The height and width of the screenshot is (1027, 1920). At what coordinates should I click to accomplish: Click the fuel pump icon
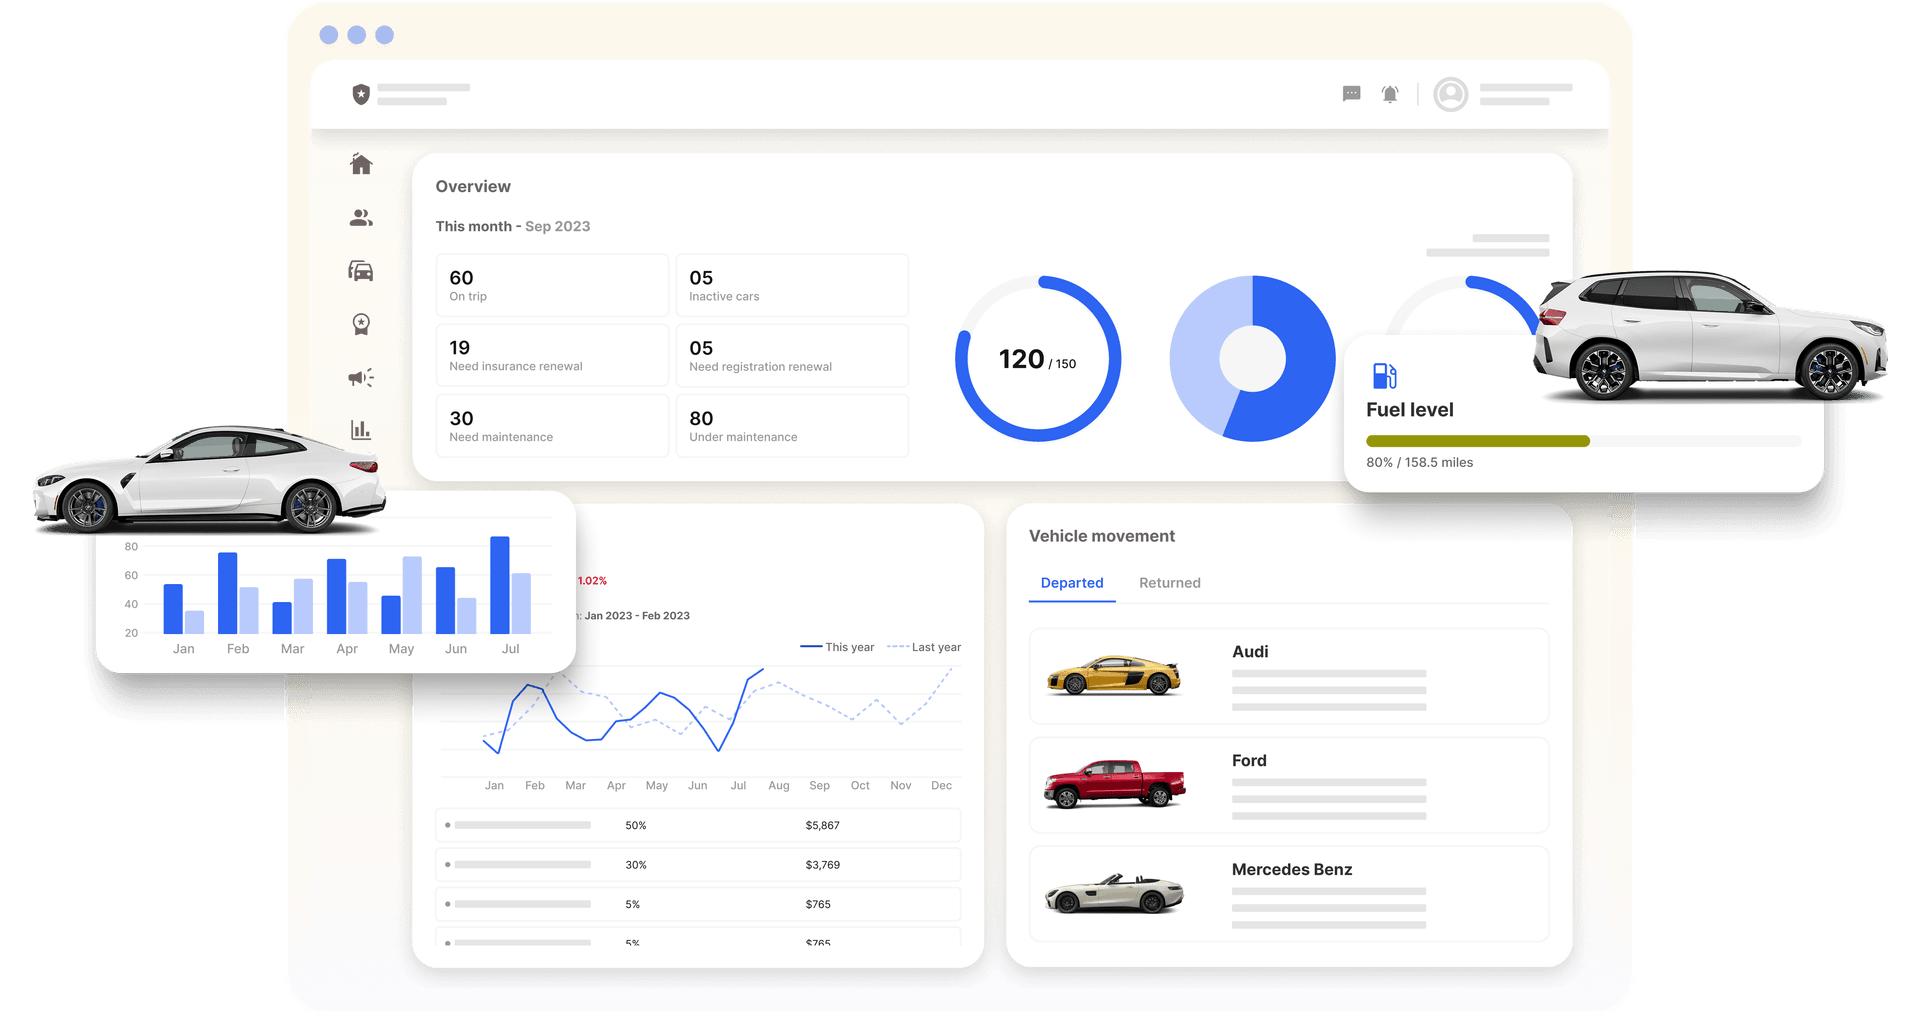tap(1384, 376)
